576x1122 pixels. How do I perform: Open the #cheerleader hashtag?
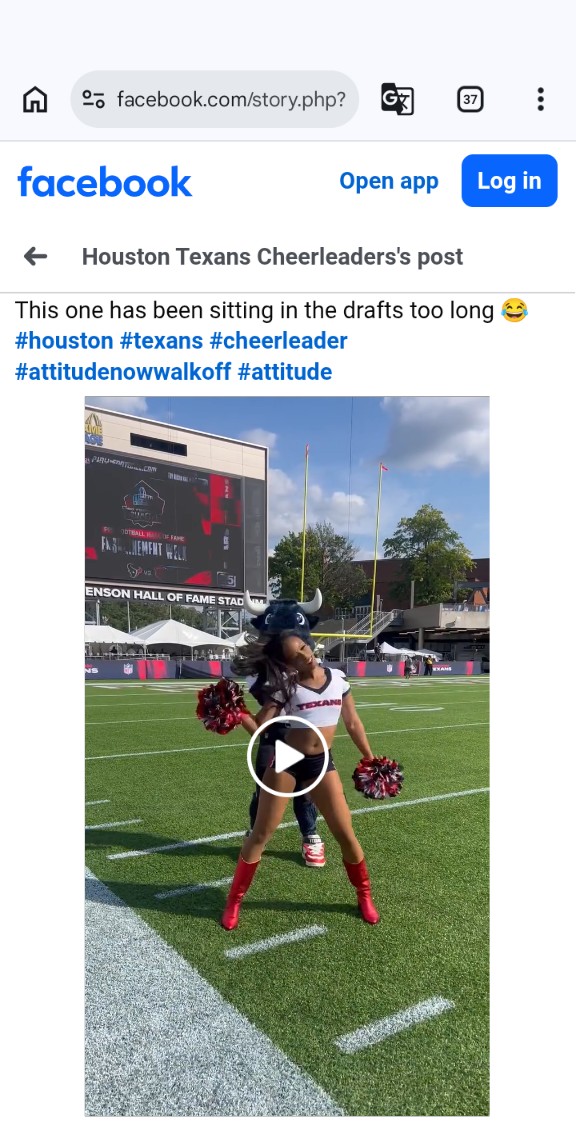(x=278, y=341)
